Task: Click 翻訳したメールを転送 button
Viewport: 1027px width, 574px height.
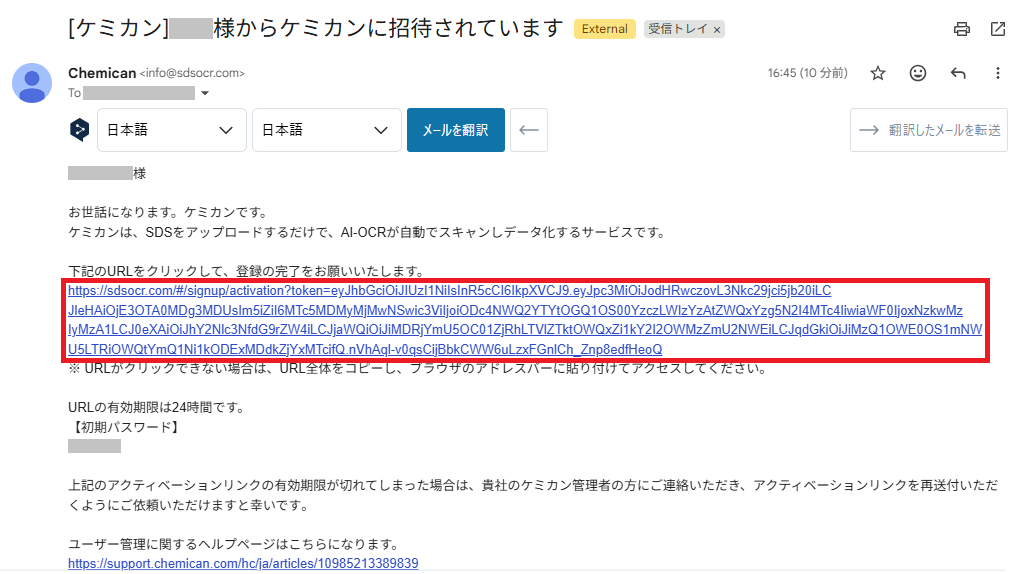Action: coord(929,130)
